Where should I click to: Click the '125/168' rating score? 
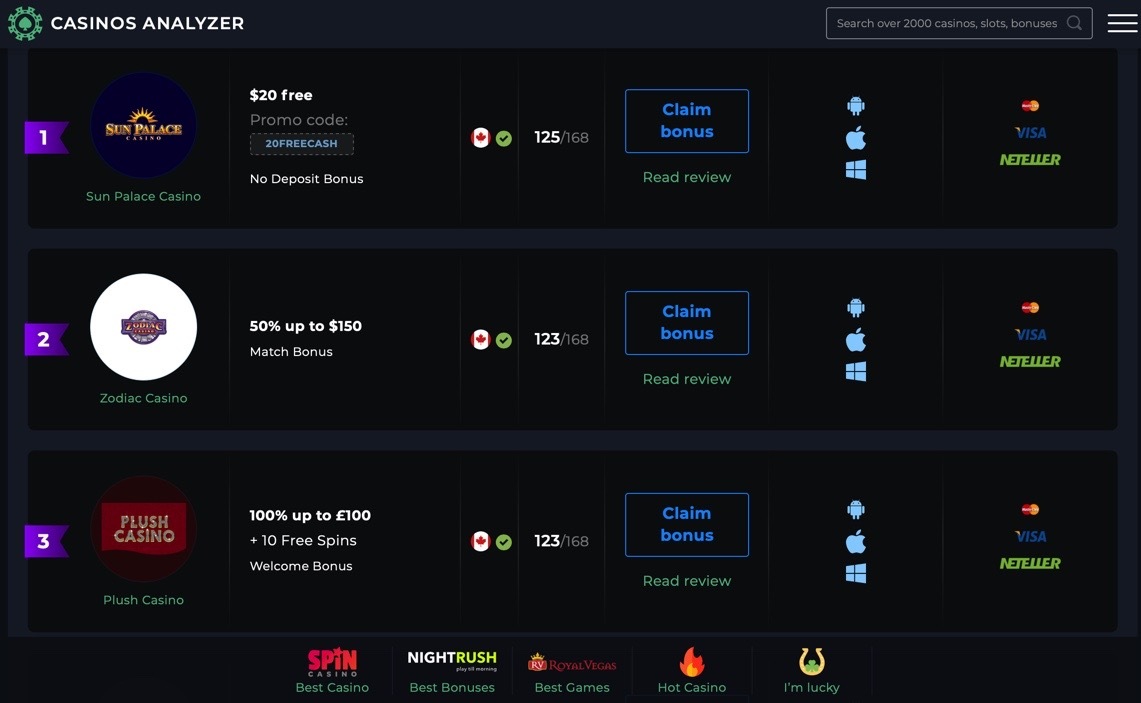click(x=561, y=138)
